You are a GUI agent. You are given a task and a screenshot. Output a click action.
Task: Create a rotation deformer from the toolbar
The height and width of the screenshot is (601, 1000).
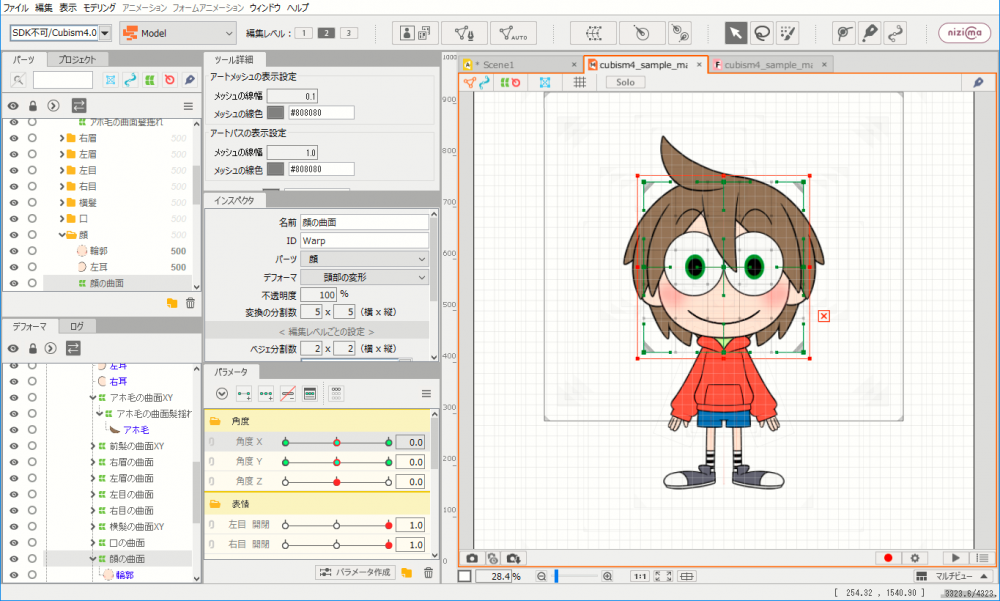coord(642,33)
